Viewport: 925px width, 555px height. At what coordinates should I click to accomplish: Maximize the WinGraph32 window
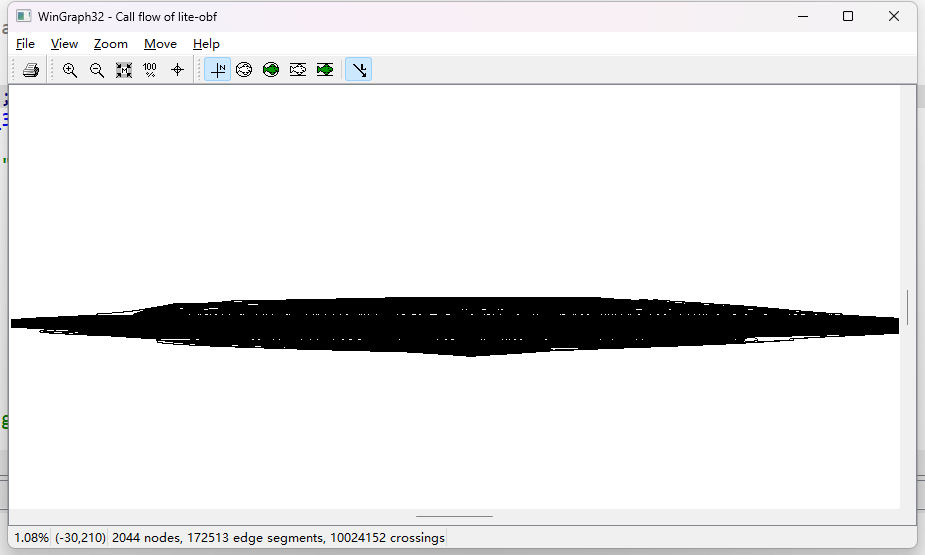point(848,16)
